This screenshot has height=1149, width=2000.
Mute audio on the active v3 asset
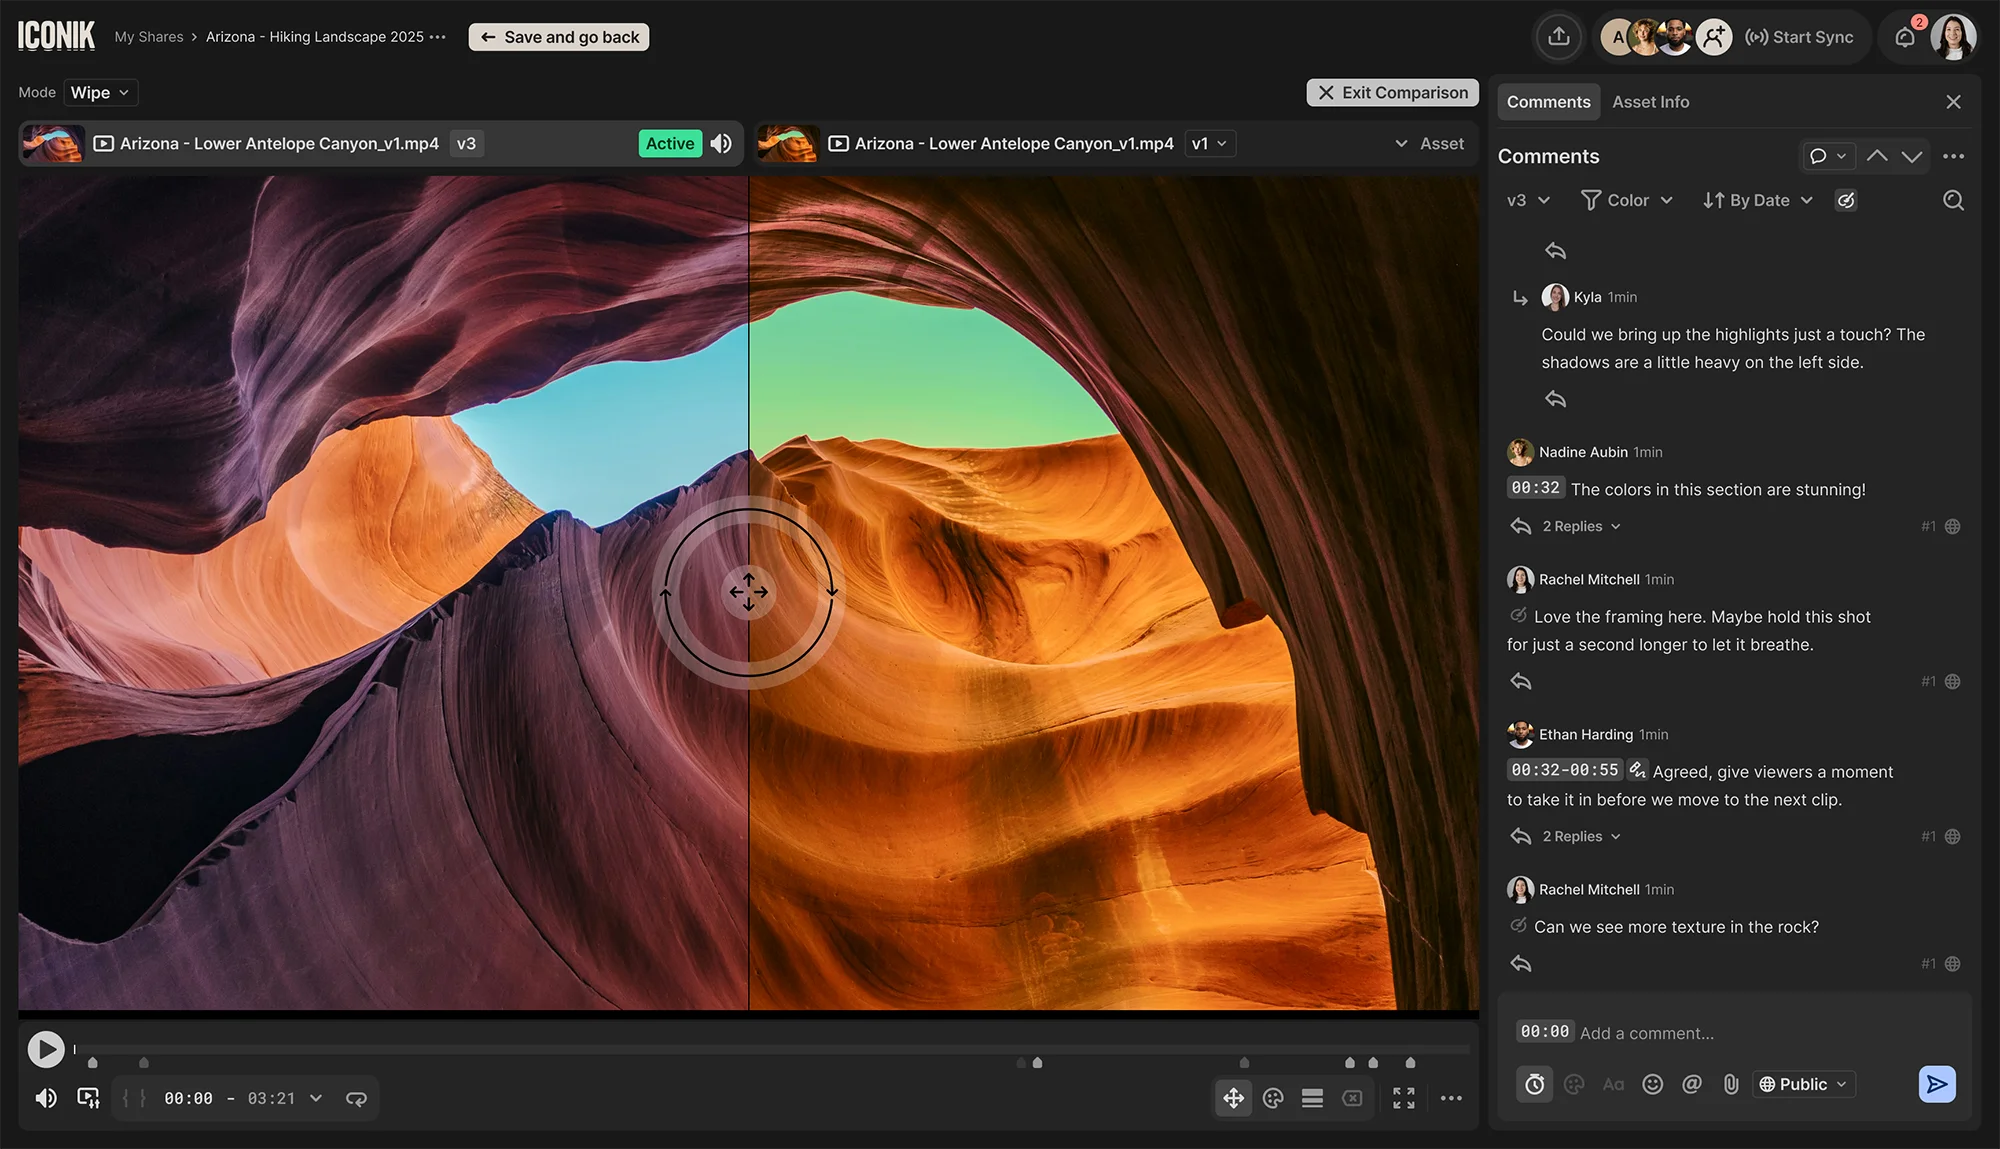(x=721, y=144)
